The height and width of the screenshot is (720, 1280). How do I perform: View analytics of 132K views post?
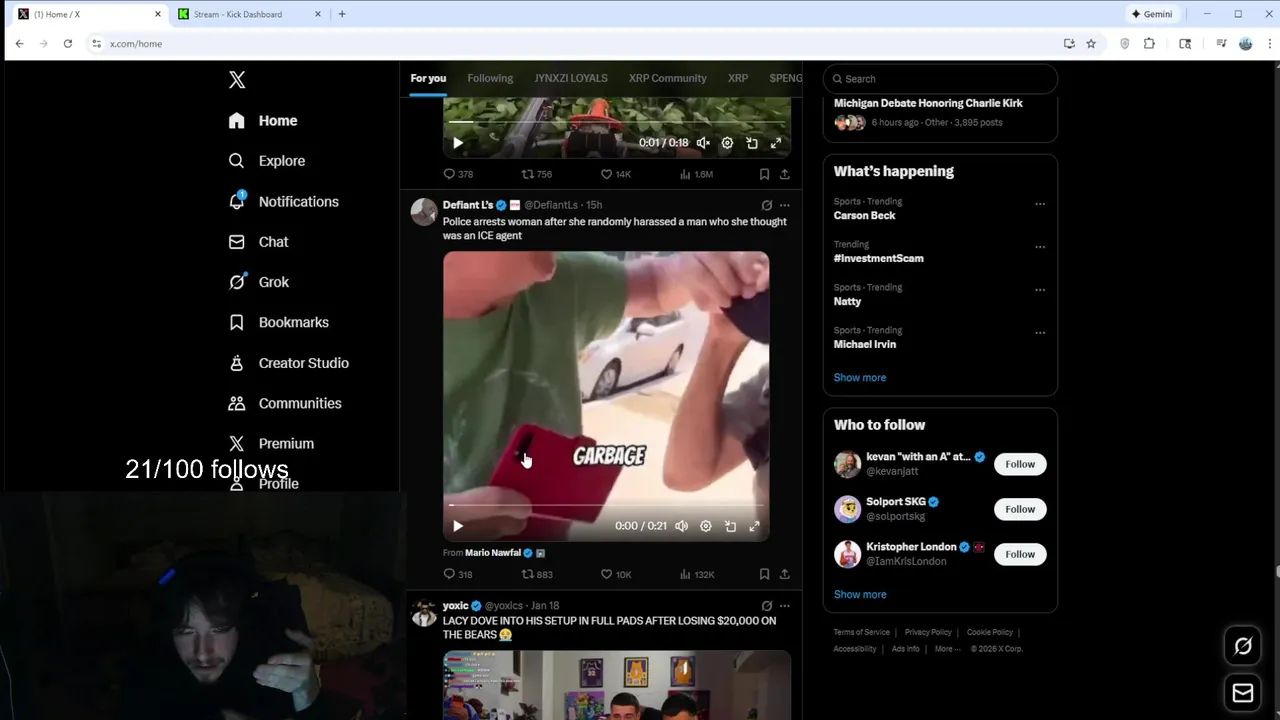point(696,574)
